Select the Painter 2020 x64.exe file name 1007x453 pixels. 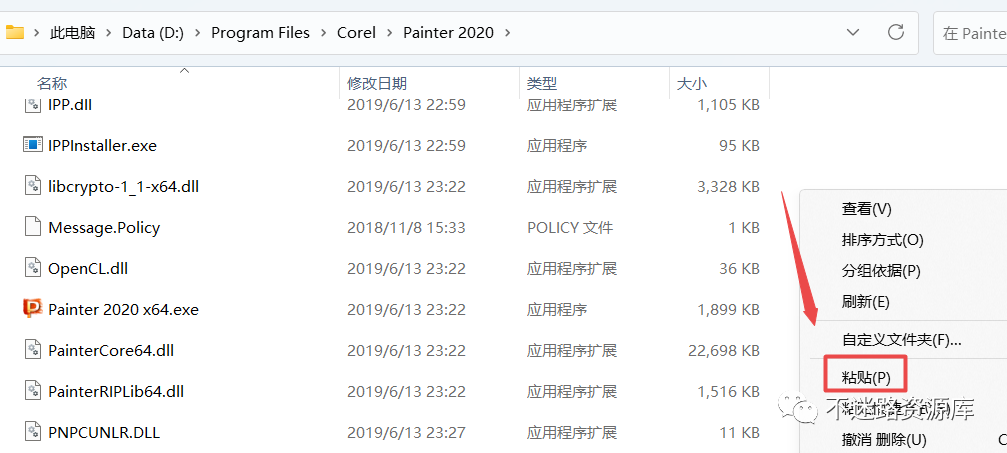(x=123, y=310)
